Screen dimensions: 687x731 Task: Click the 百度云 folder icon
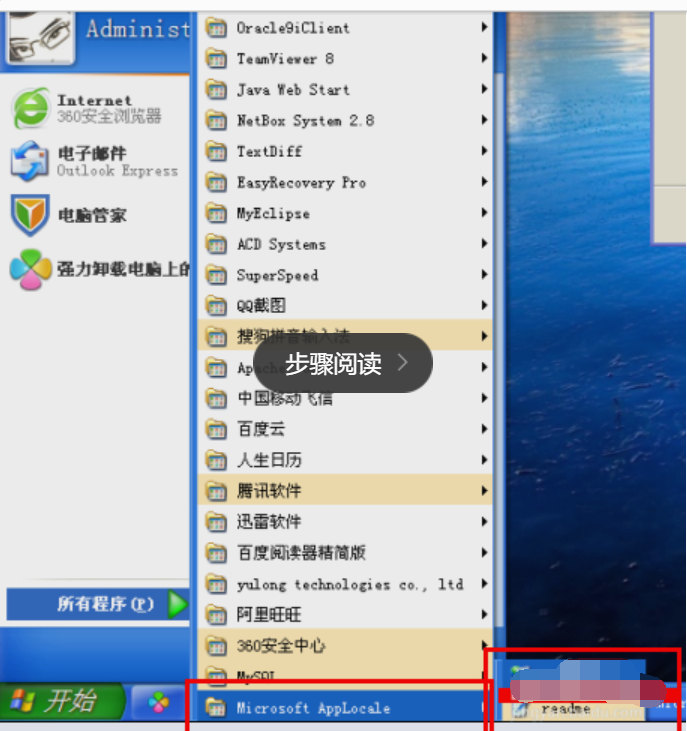(x=216, y=429)
